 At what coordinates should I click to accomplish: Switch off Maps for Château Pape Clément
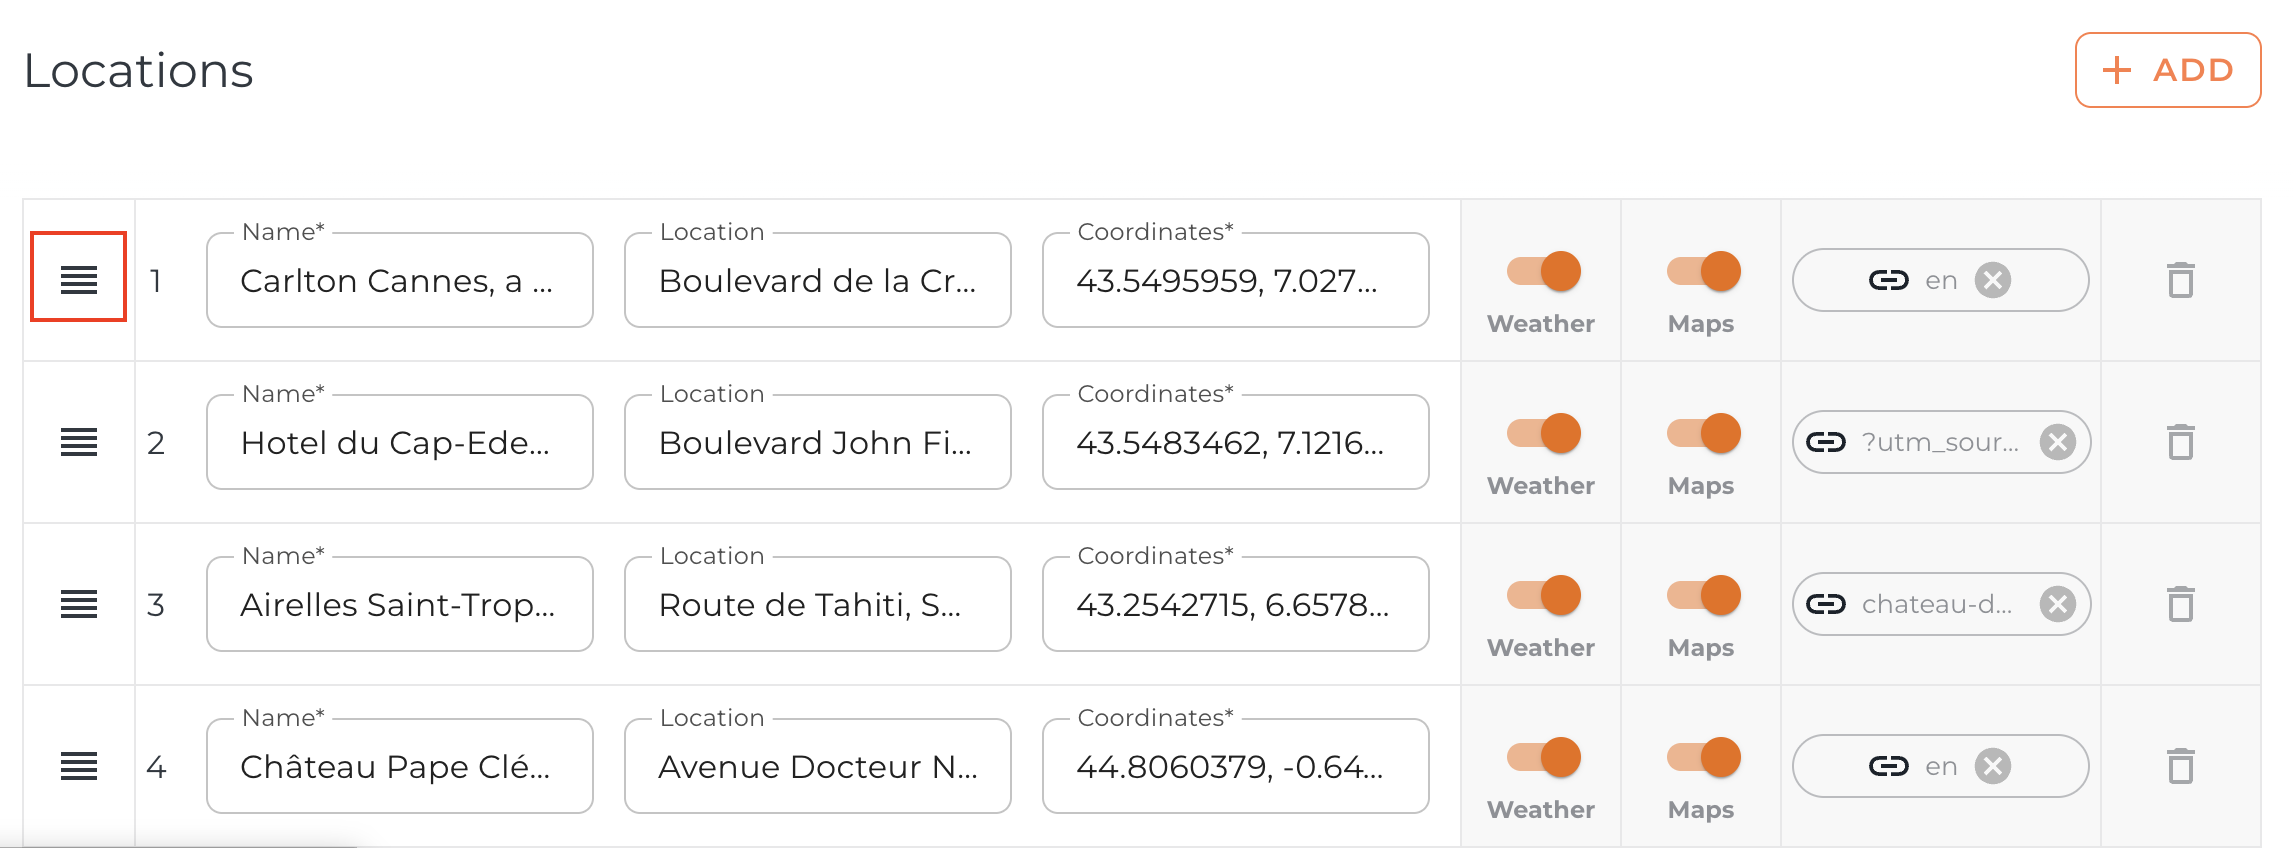coord(1703,758)
